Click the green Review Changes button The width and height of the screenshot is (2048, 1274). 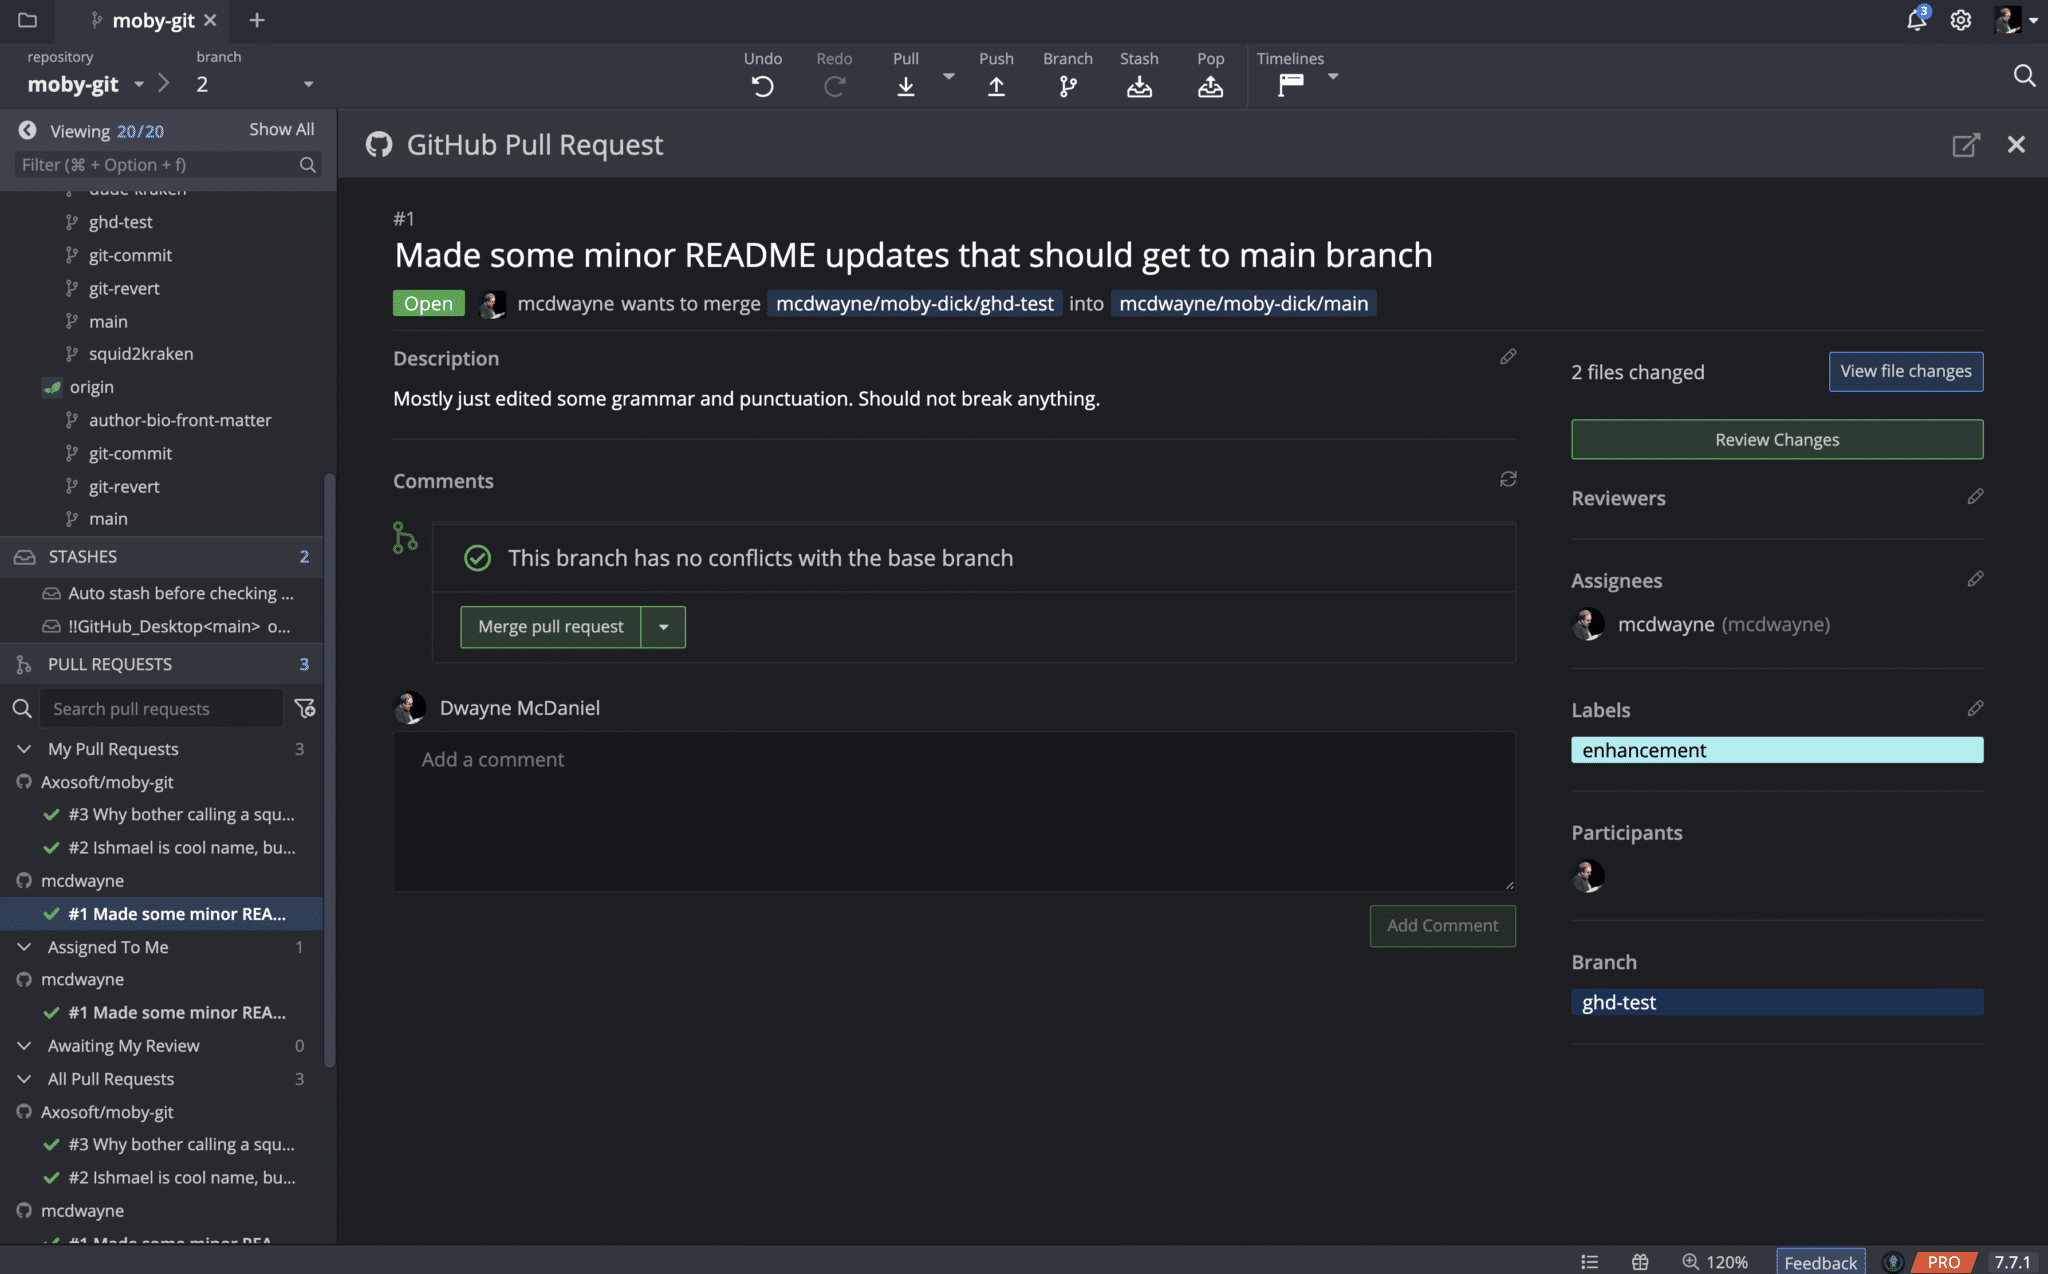click(1777, 439)
